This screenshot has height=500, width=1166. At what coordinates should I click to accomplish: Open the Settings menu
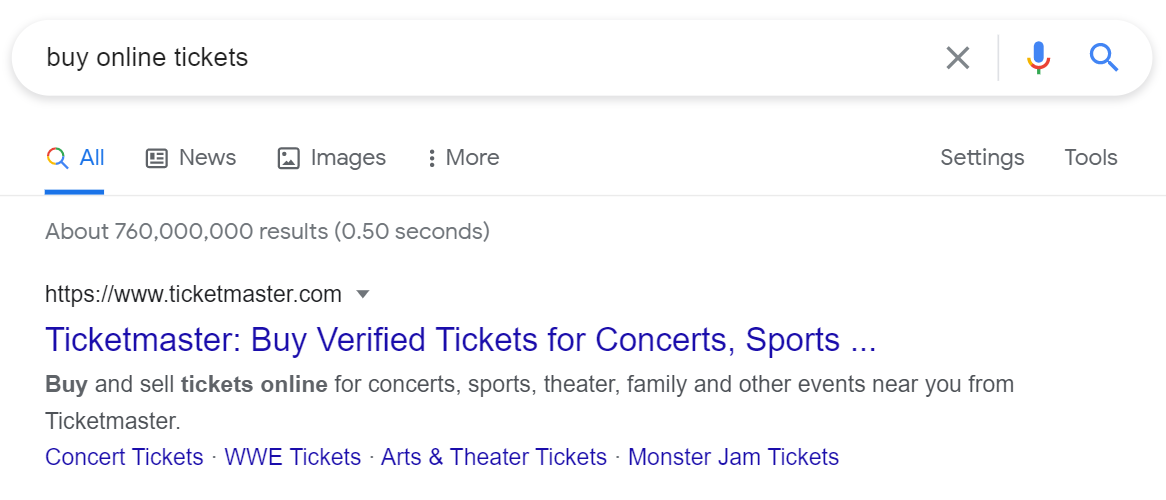[982, 158]
